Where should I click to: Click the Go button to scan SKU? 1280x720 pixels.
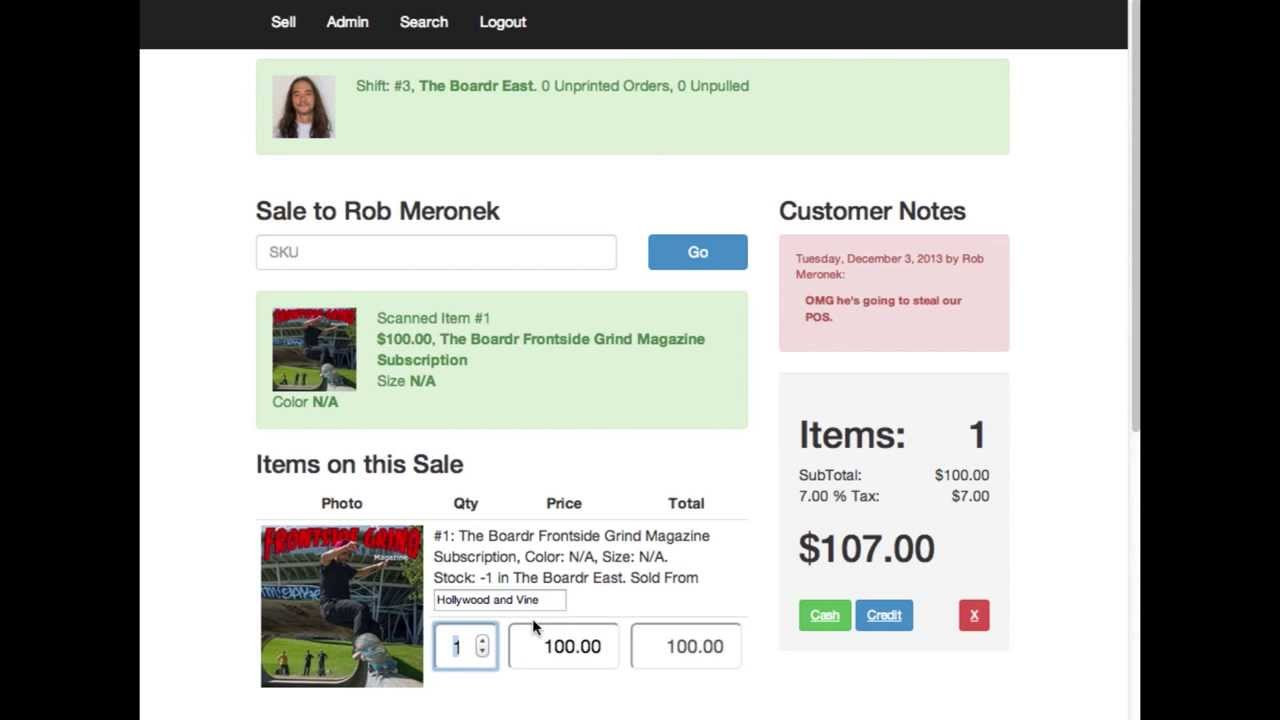[697, 252]
